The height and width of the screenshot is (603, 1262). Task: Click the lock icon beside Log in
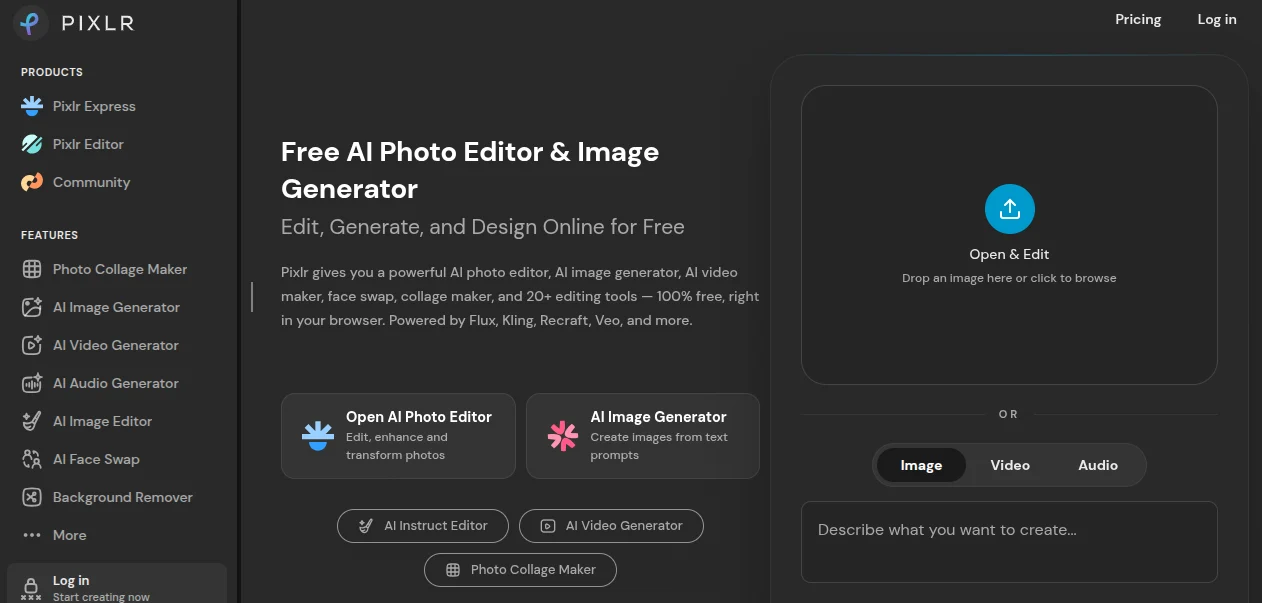tap(32, 587)
